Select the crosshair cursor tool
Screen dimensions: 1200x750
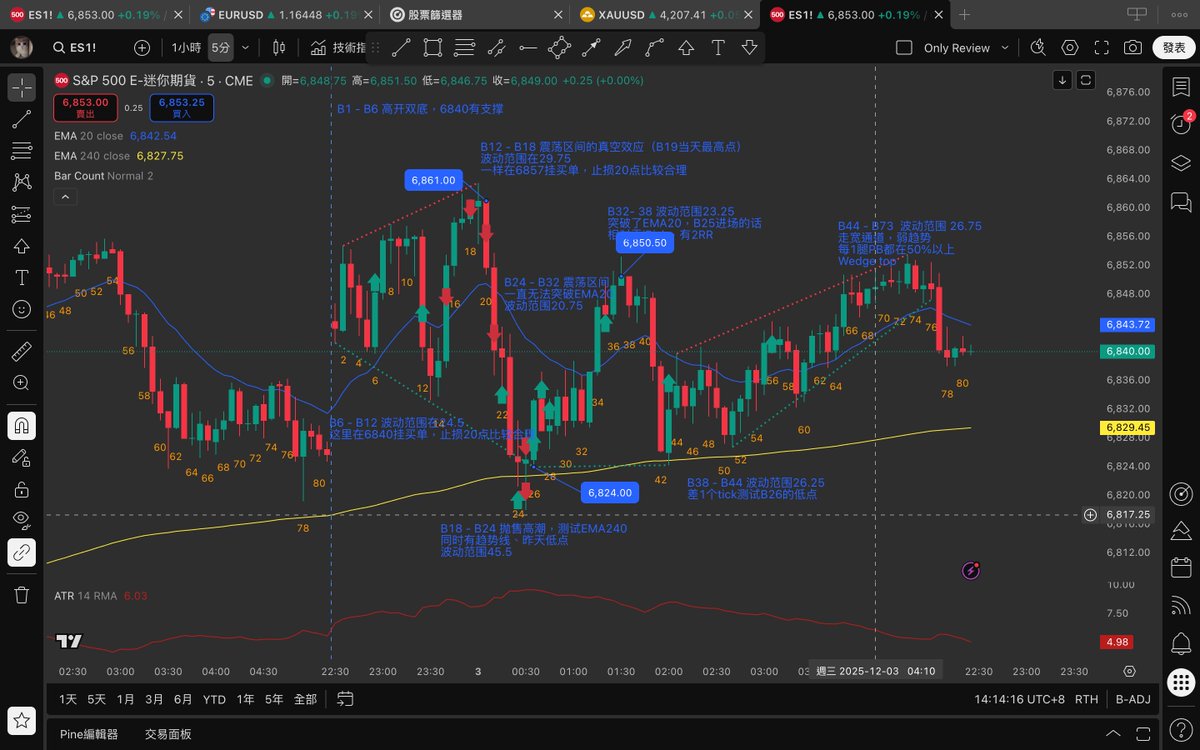pyautogui.click(x=21, y=87)
